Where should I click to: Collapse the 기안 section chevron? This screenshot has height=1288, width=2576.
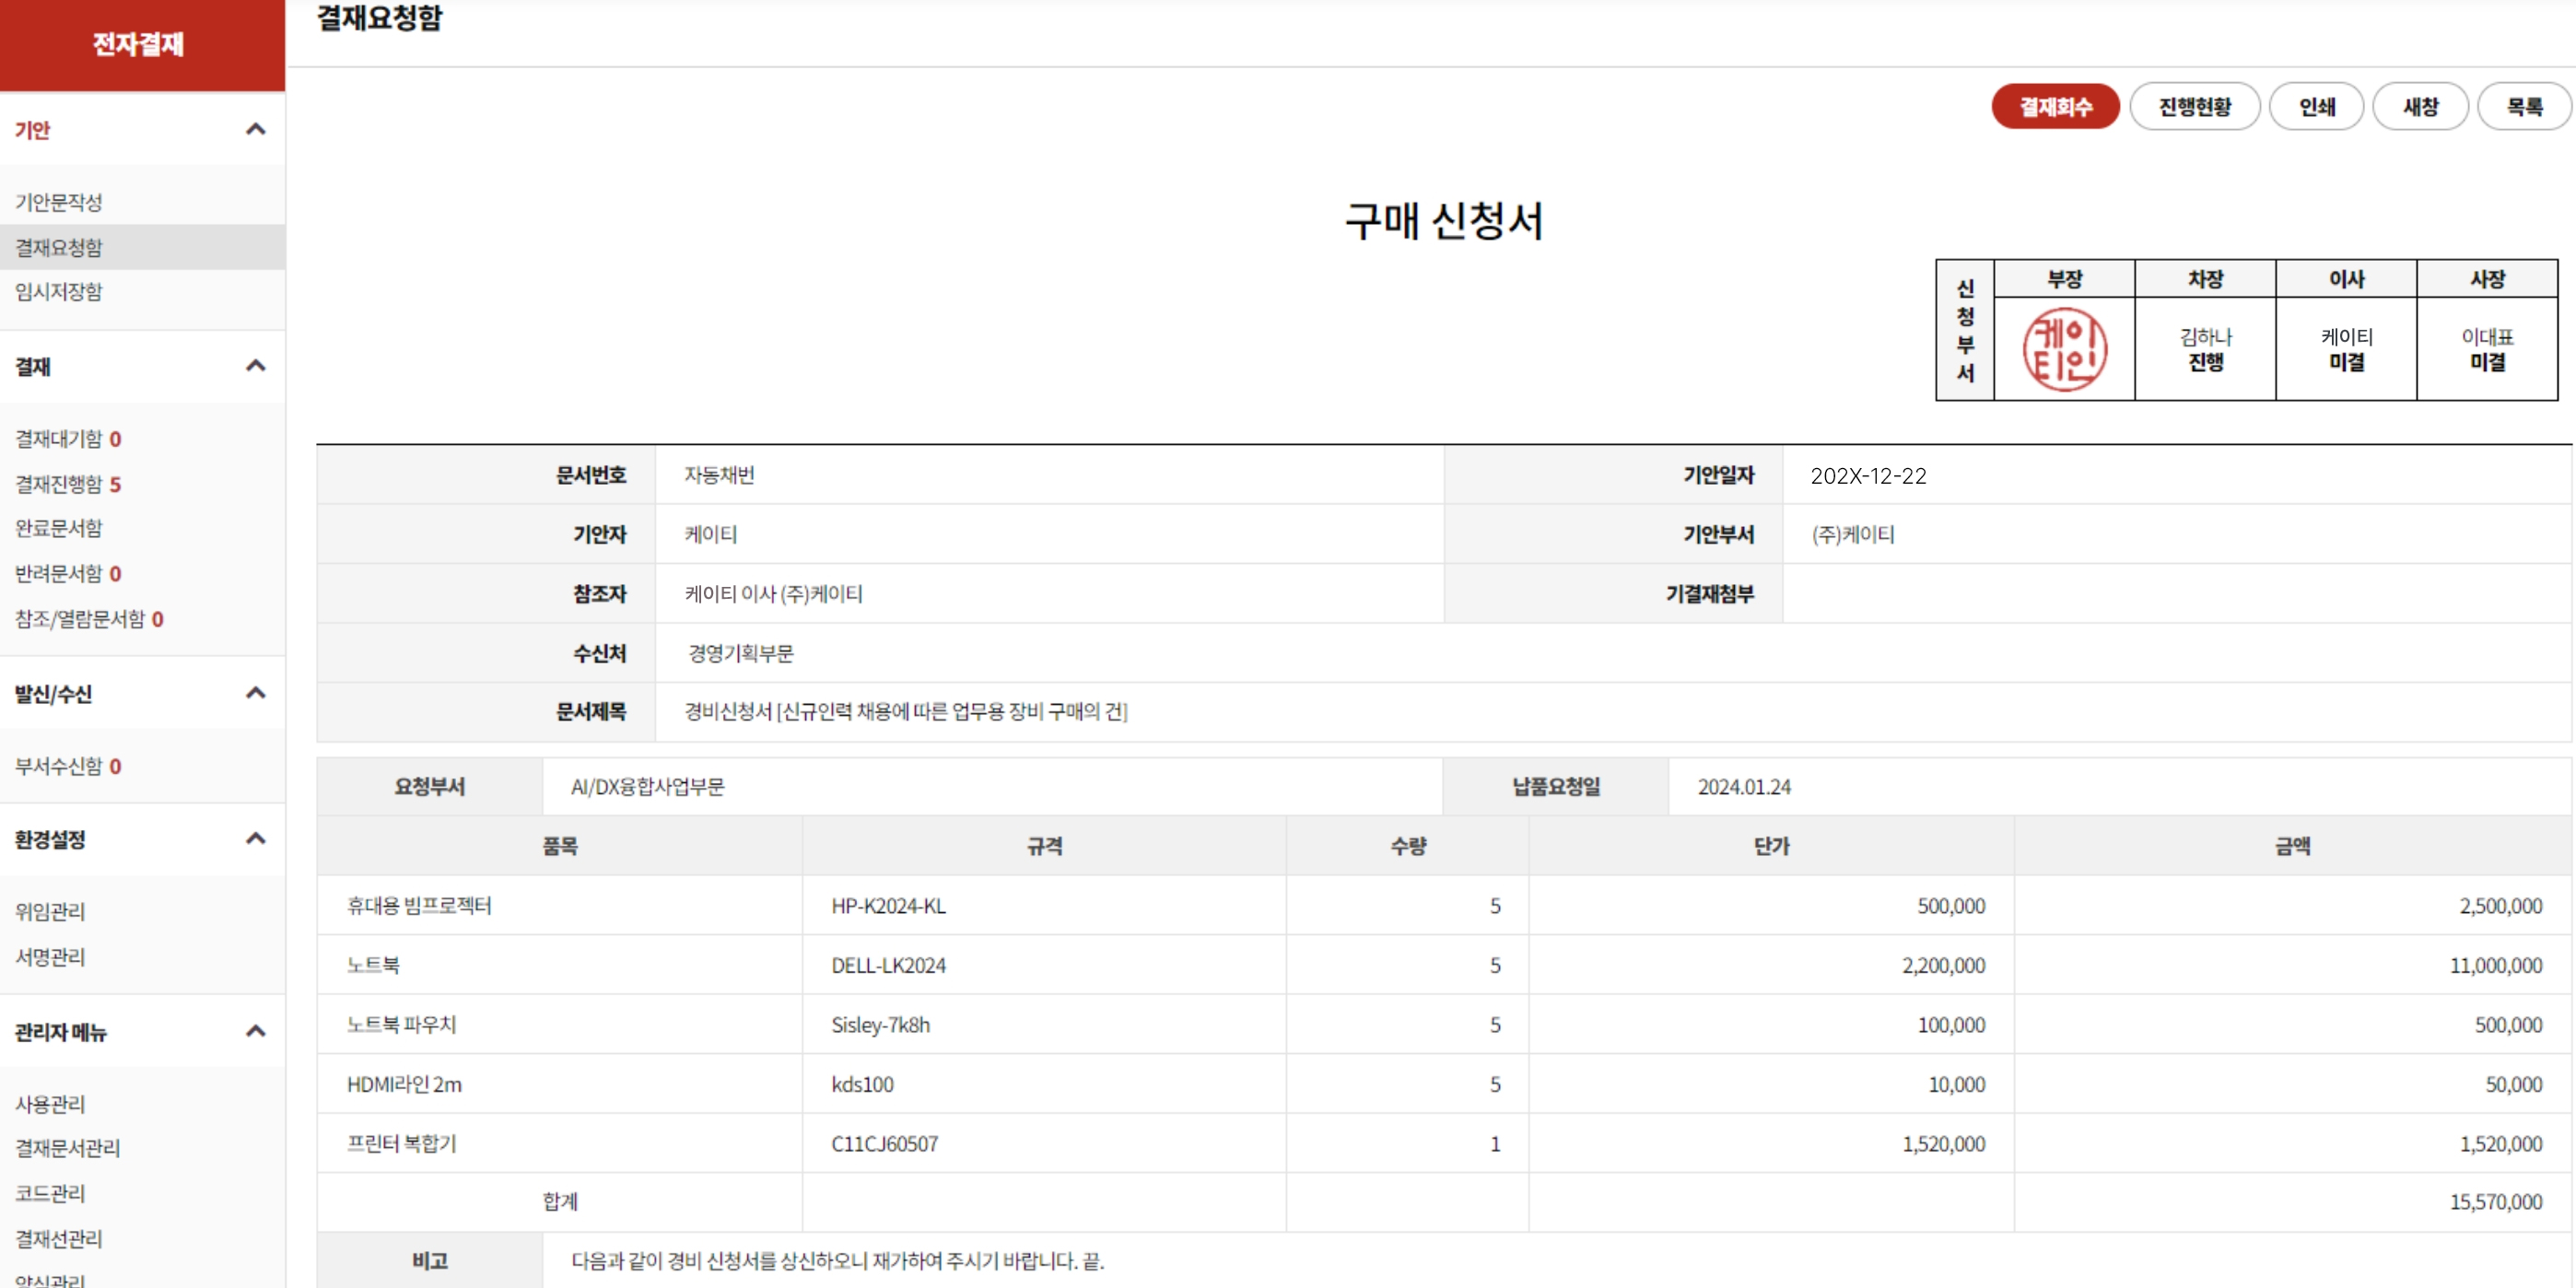tap(256, 129)
